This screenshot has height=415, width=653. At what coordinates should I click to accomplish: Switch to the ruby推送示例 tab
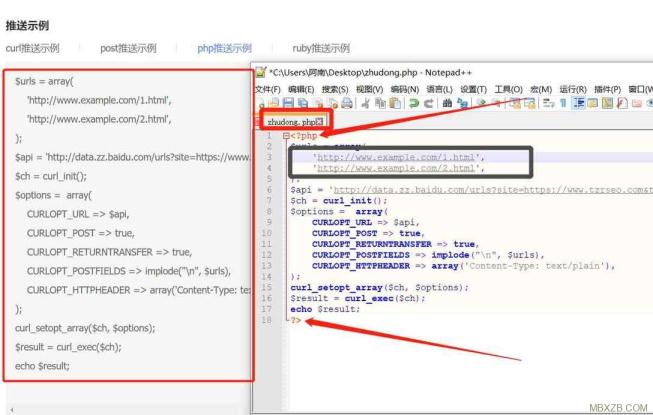point(321,48)
